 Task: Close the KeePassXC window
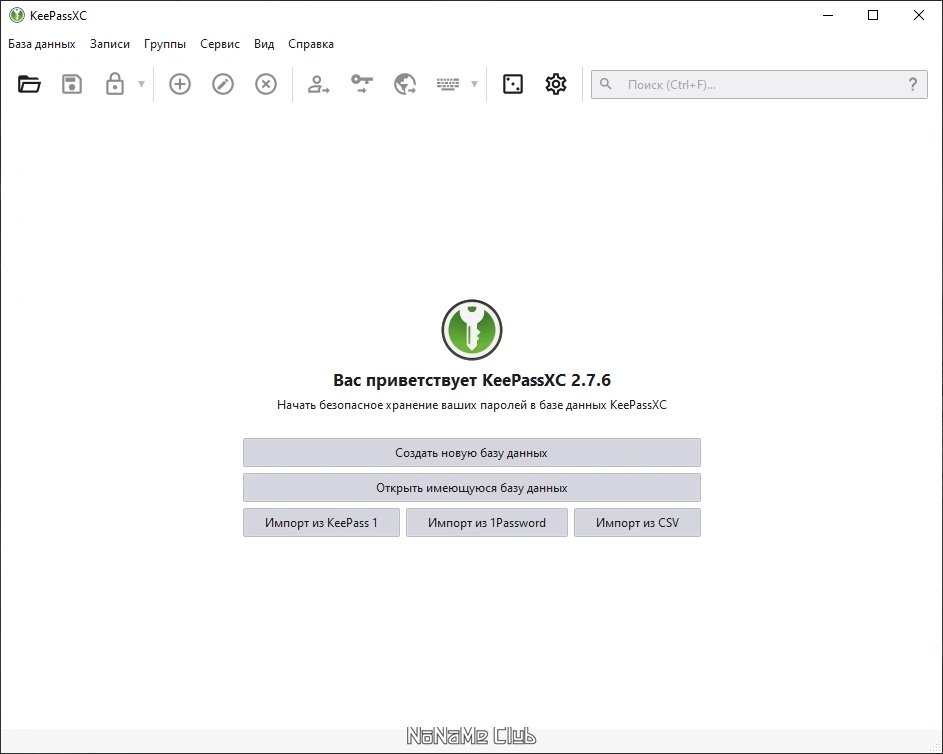tap(919, 15)
